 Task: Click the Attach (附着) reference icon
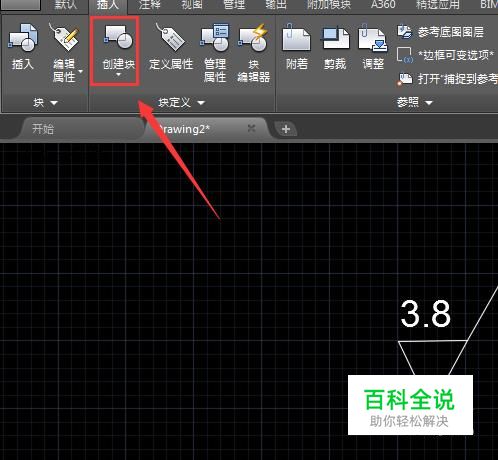296,46
